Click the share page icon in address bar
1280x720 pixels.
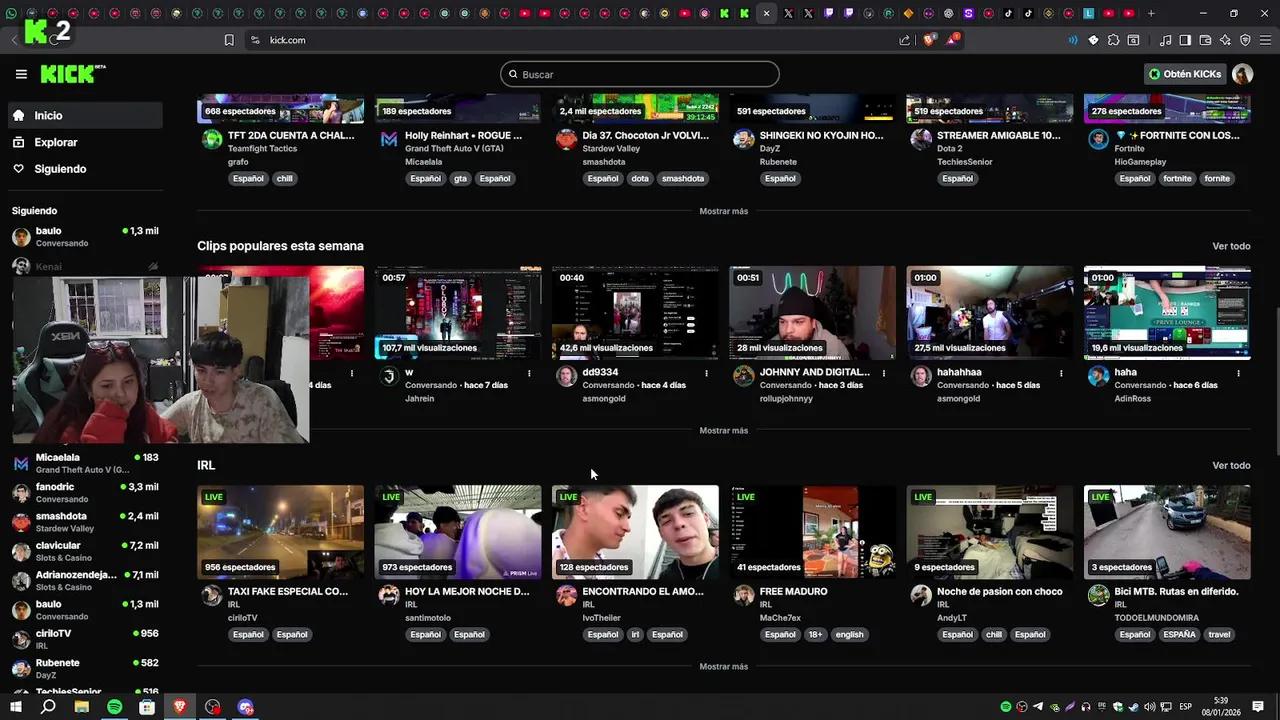tap(905, 40)
